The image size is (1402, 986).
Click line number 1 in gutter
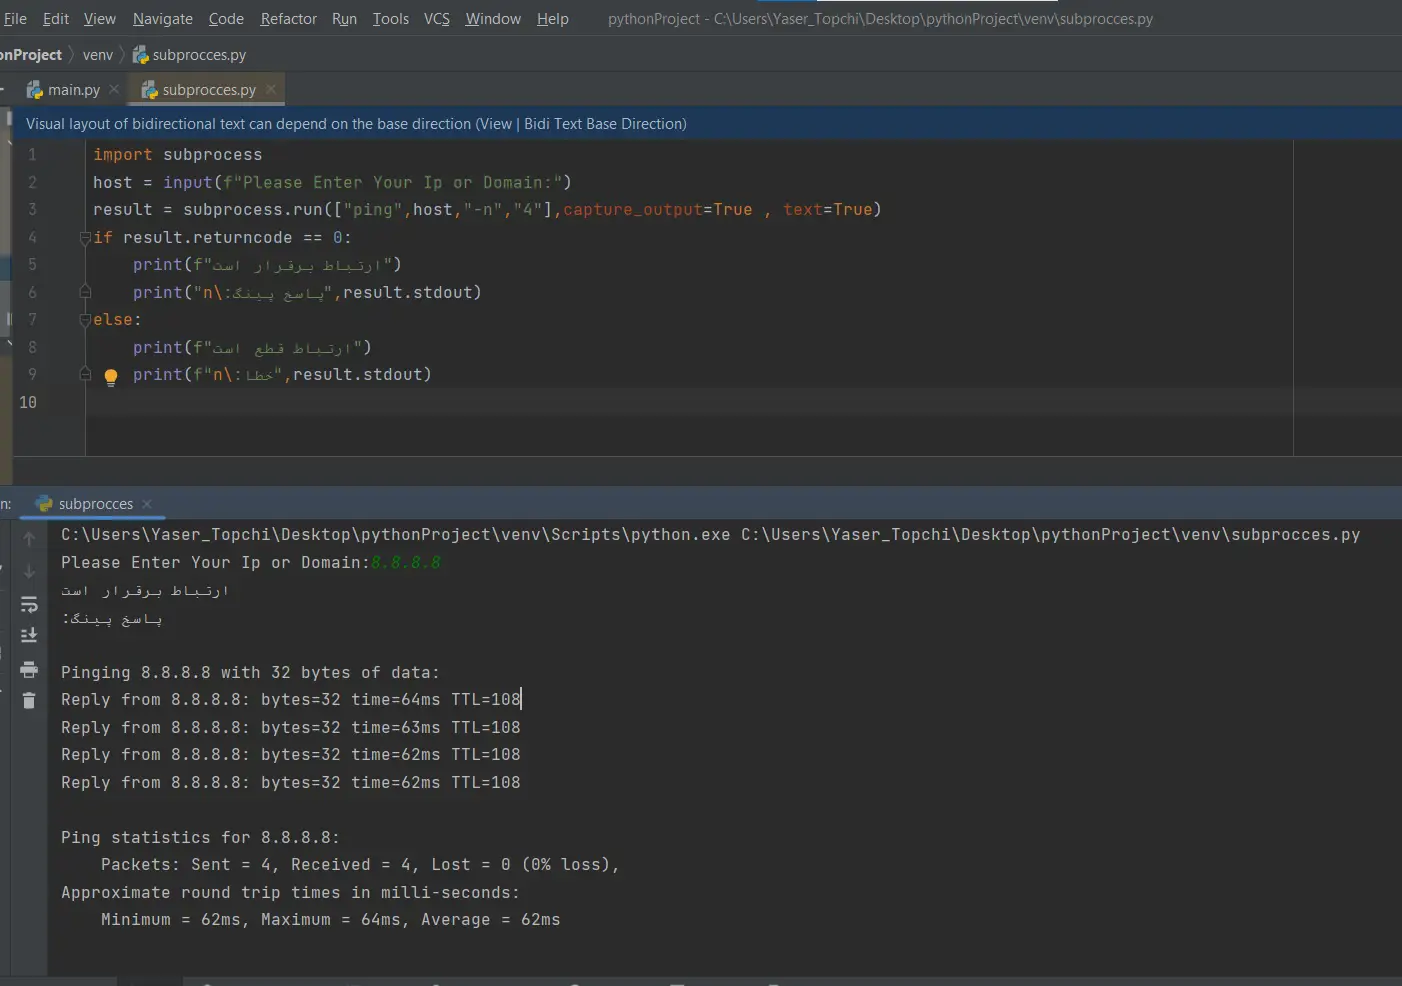pos(32,155)
